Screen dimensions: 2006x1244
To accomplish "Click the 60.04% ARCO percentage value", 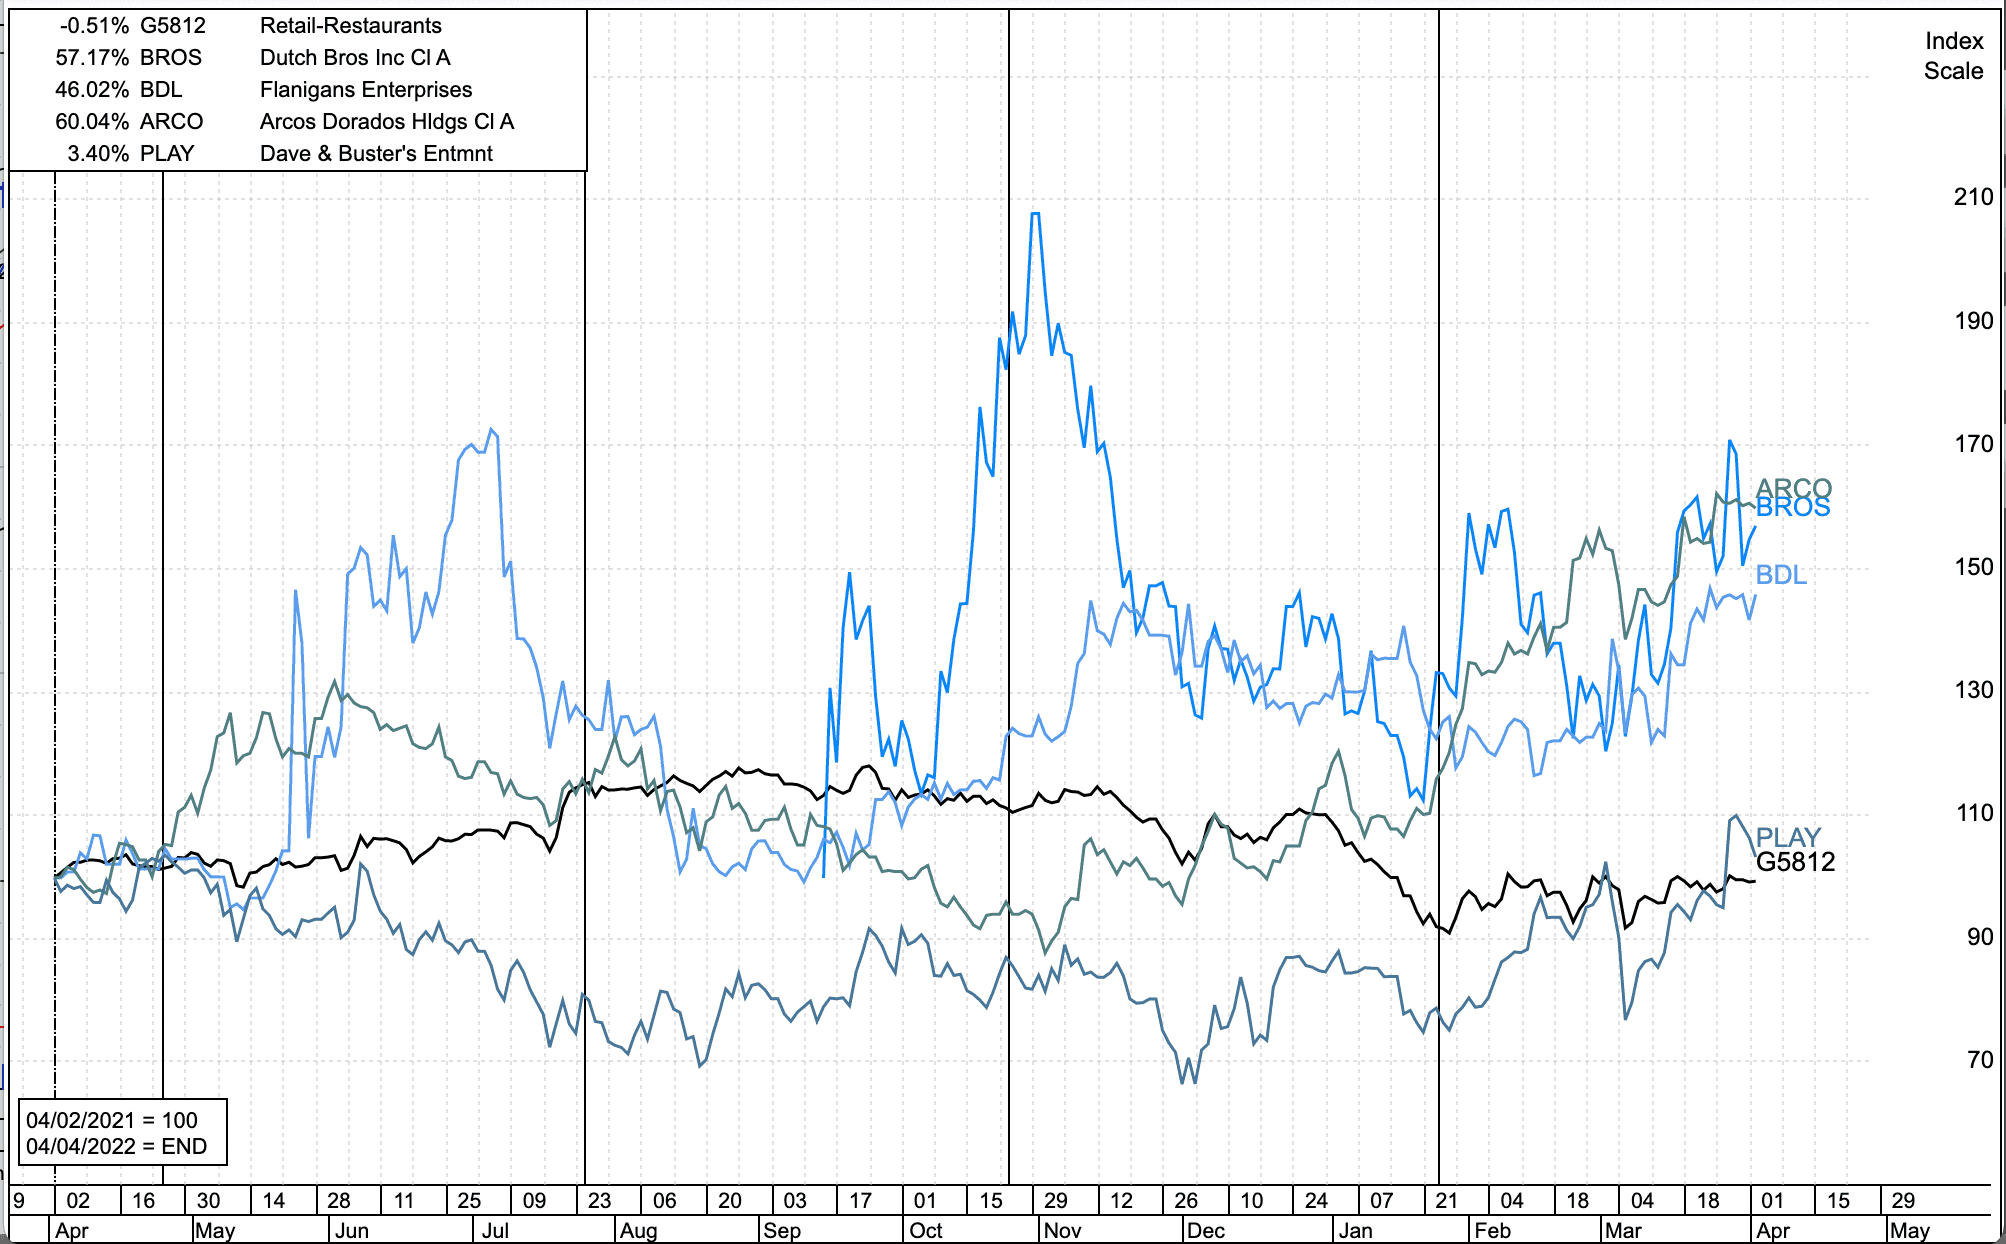I will point(92,122).
